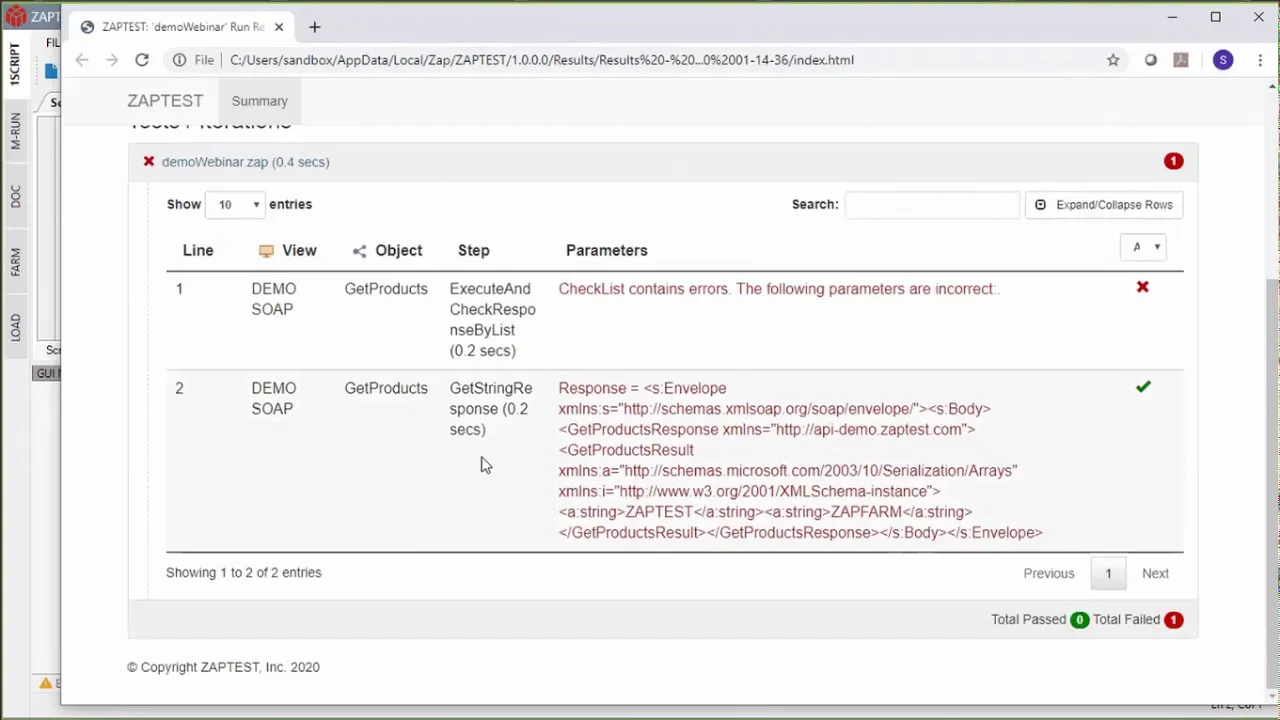Click GetProducts object in line 1
The image size is (1280, 720).
click(x=386, y=289)
